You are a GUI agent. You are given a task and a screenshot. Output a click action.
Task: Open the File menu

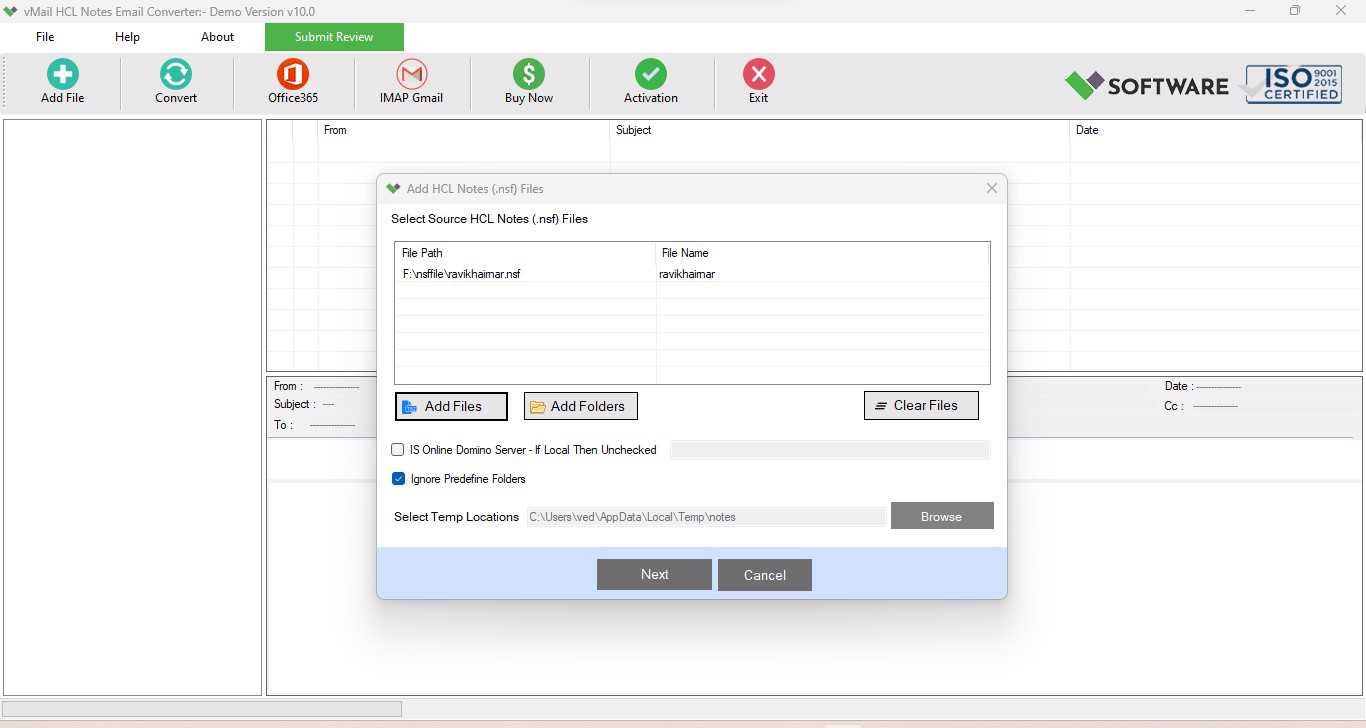(x=45, y=37)
